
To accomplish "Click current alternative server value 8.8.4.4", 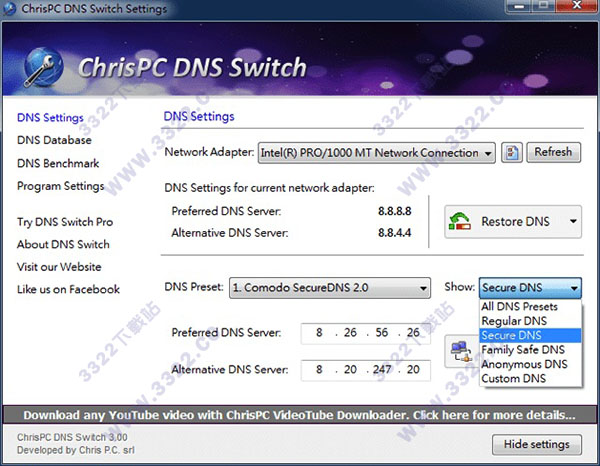I will click(395, 233).
